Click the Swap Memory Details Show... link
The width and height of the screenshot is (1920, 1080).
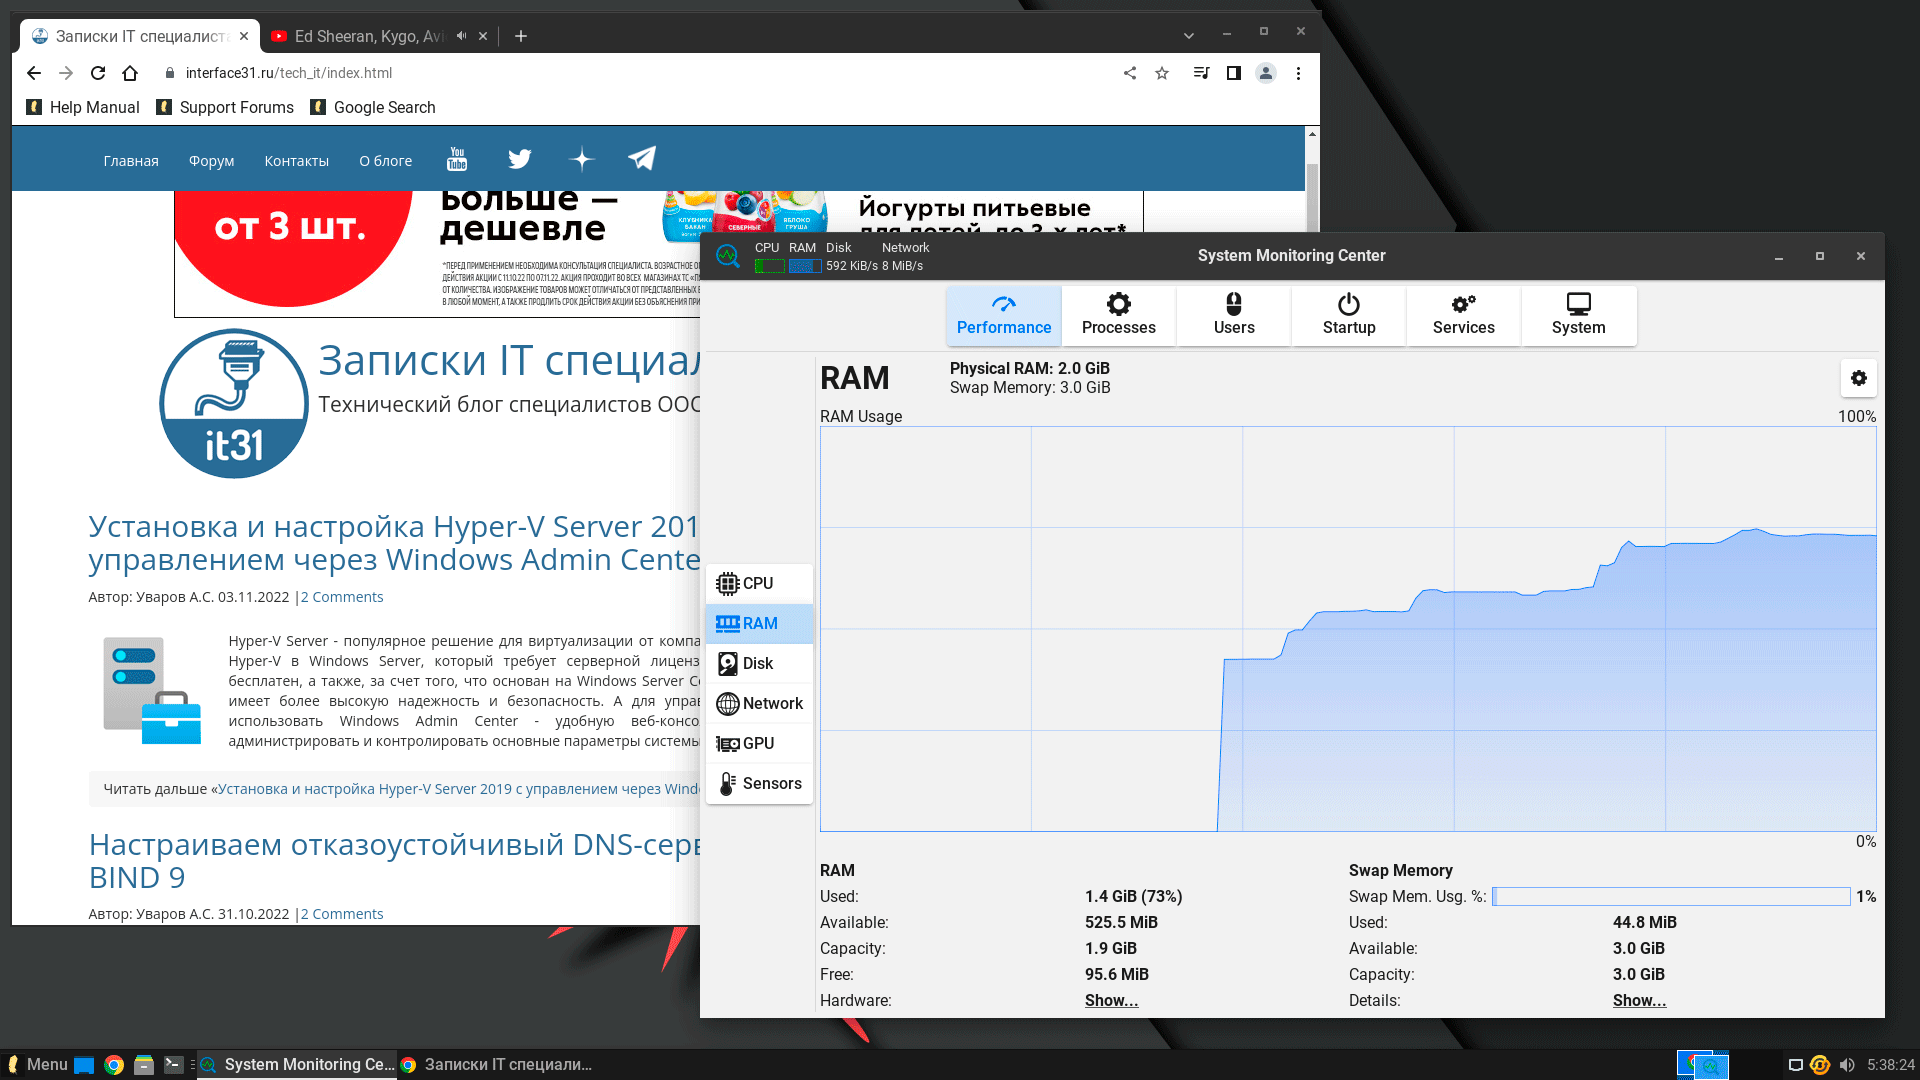1639,1000
